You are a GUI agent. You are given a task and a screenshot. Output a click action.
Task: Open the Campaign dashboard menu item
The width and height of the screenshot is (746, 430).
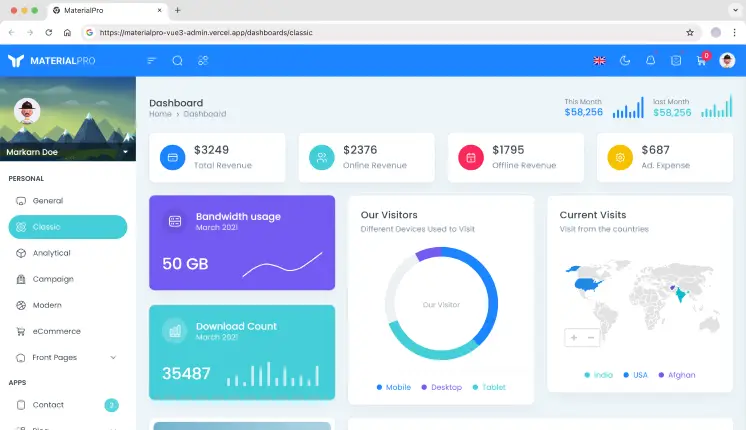point(68,279)
